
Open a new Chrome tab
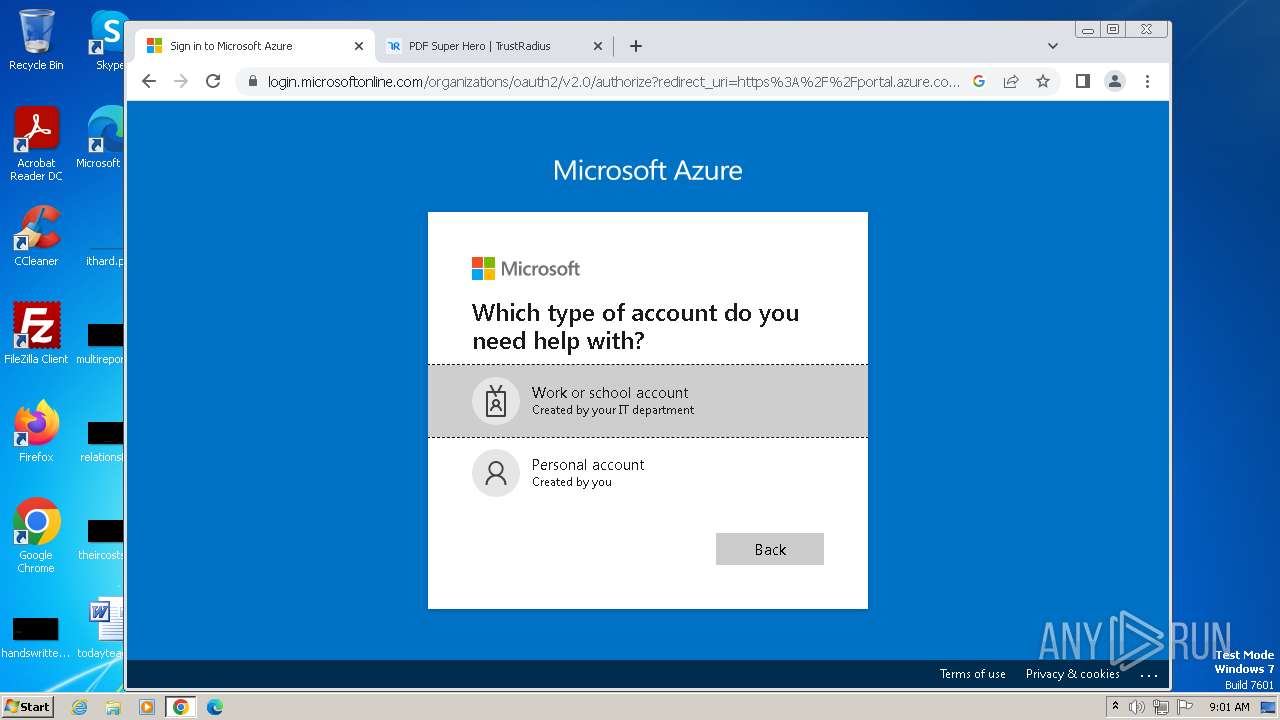636,46
